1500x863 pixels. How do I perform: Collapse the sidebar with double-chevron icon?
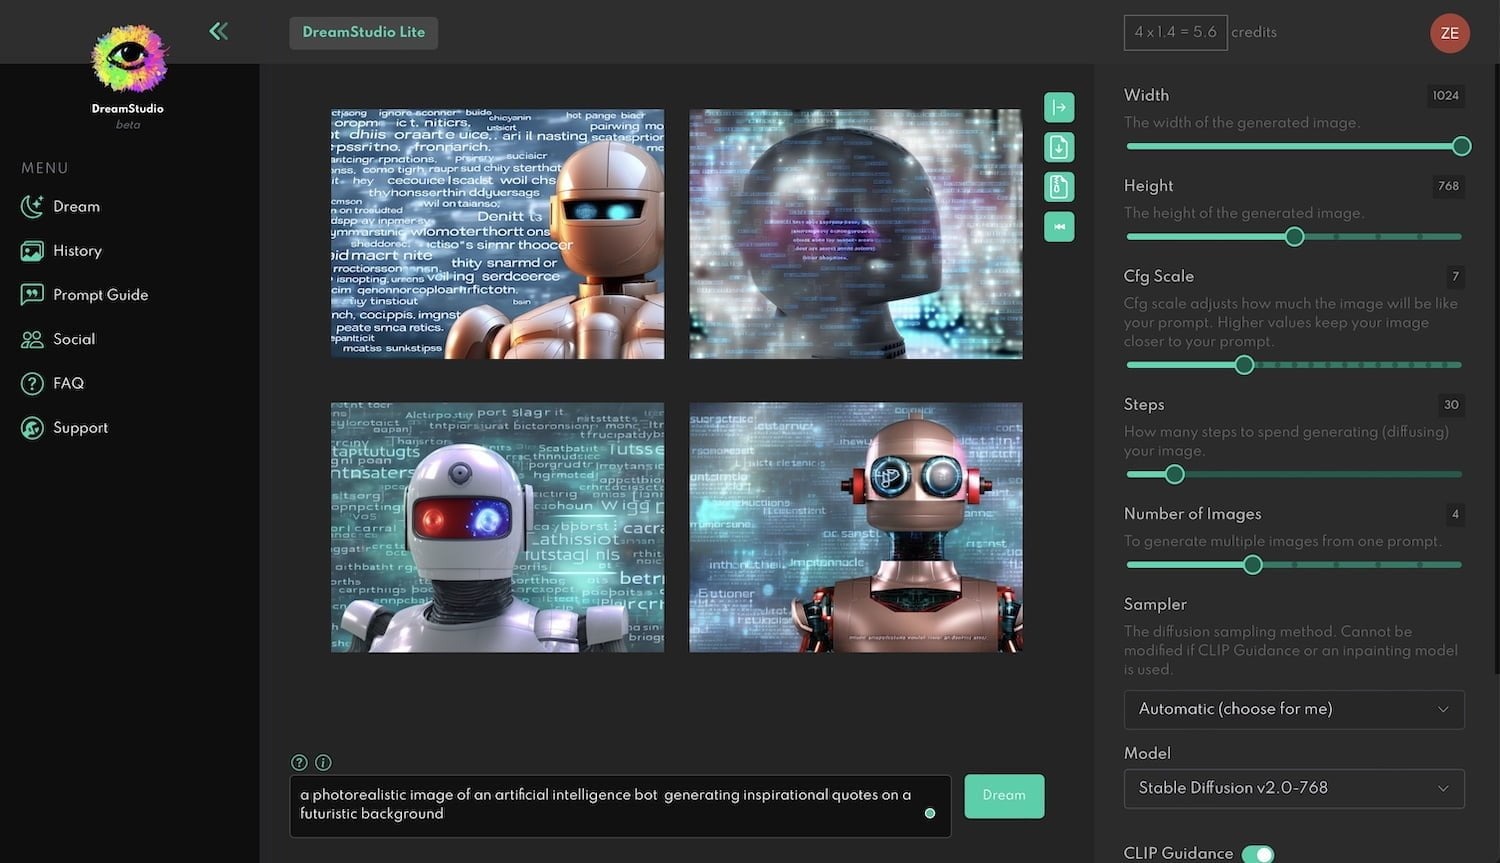(218, 31)
